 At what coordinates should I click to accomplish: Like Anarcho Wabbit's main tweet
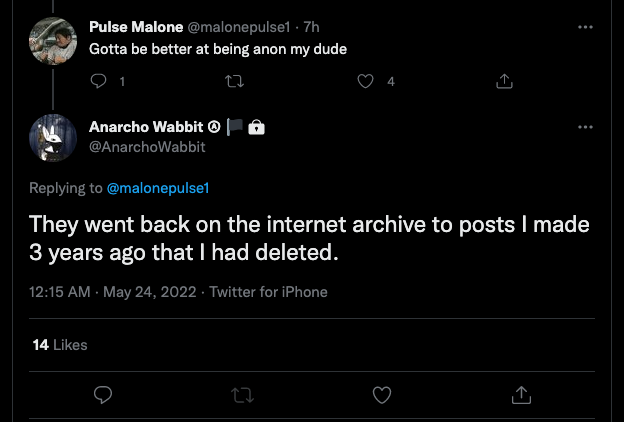tap(381, 395)
